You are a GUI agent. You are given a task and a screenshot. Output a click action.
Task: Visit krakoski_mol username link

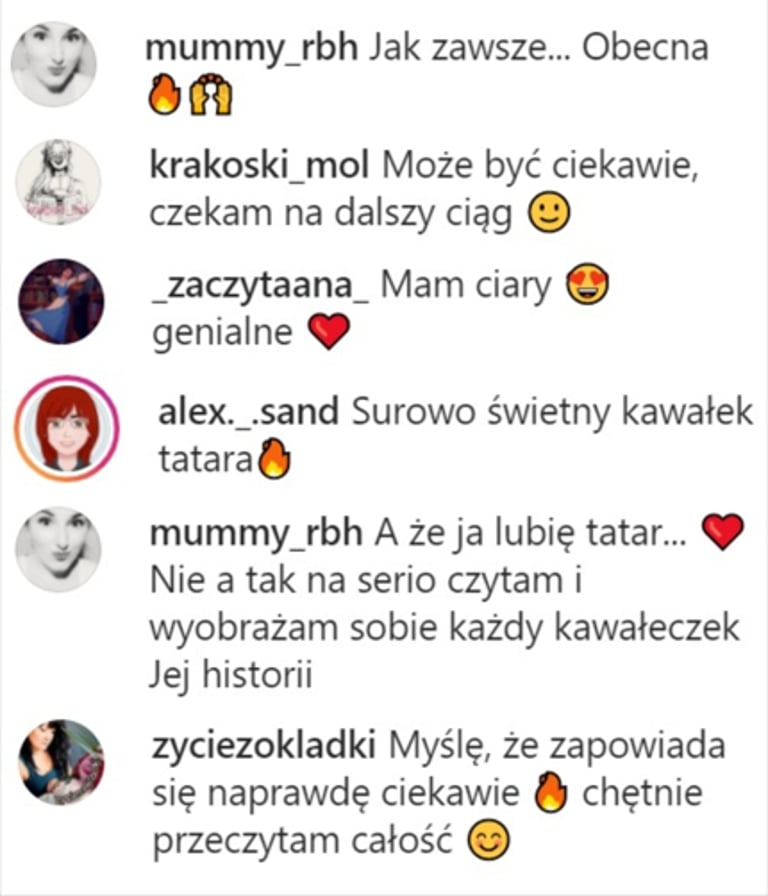tap(259, 166)
